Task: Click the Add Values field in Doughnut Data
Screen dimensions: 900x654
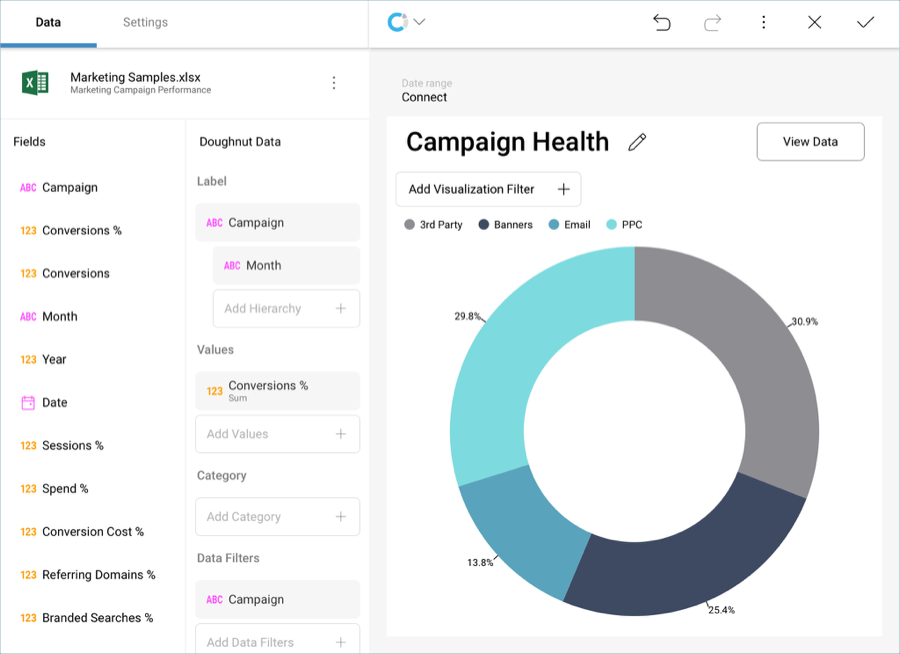Action: pos(277,434)
